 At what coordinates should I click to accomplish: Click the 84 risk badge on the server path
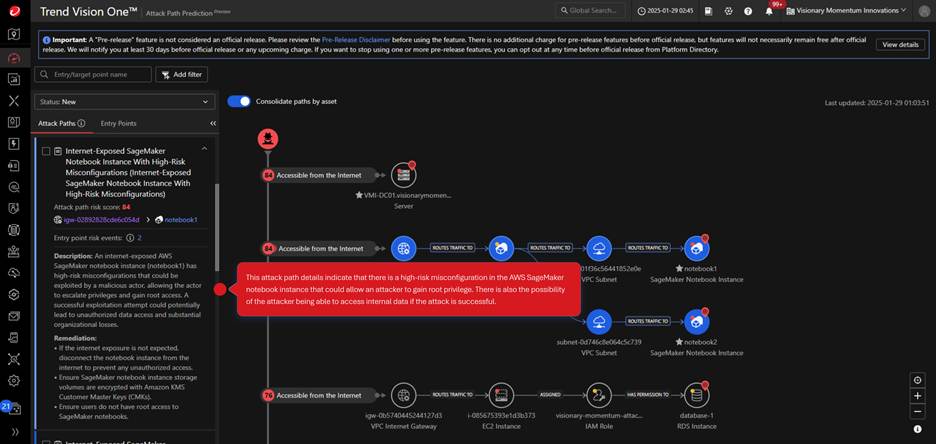(x=268, y=175)
